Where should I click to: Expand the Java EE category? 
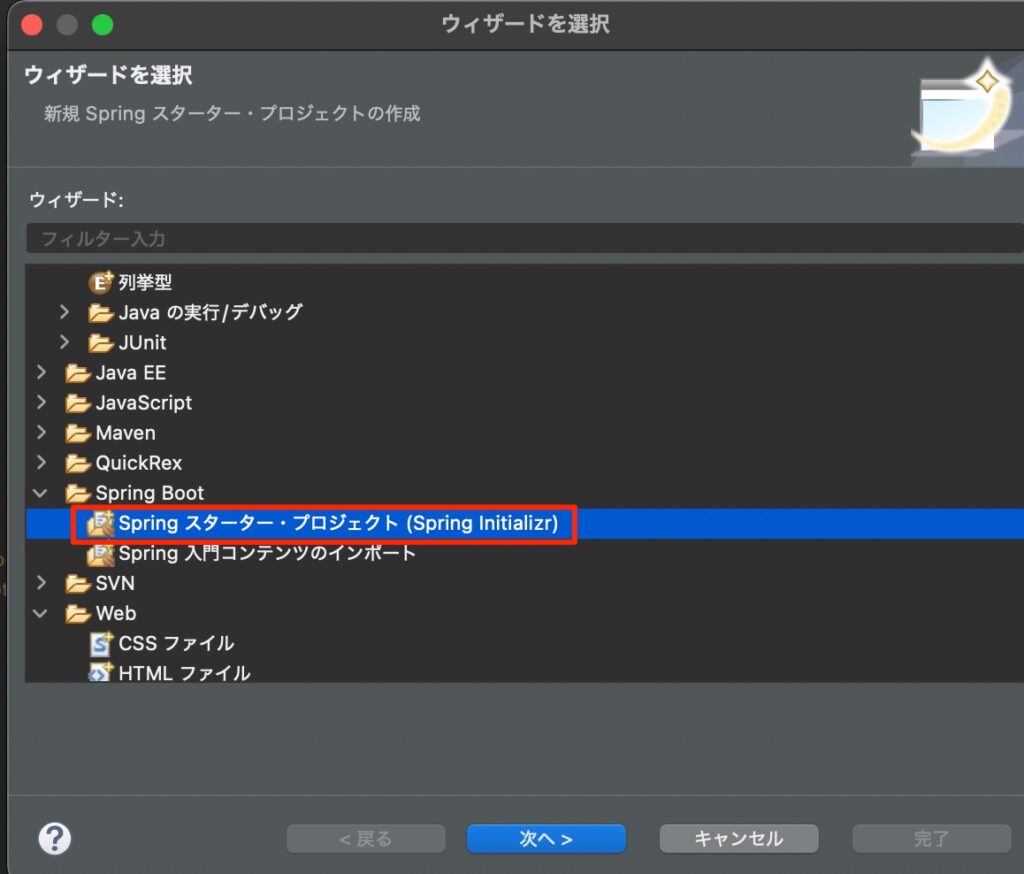tap(41, 373)
